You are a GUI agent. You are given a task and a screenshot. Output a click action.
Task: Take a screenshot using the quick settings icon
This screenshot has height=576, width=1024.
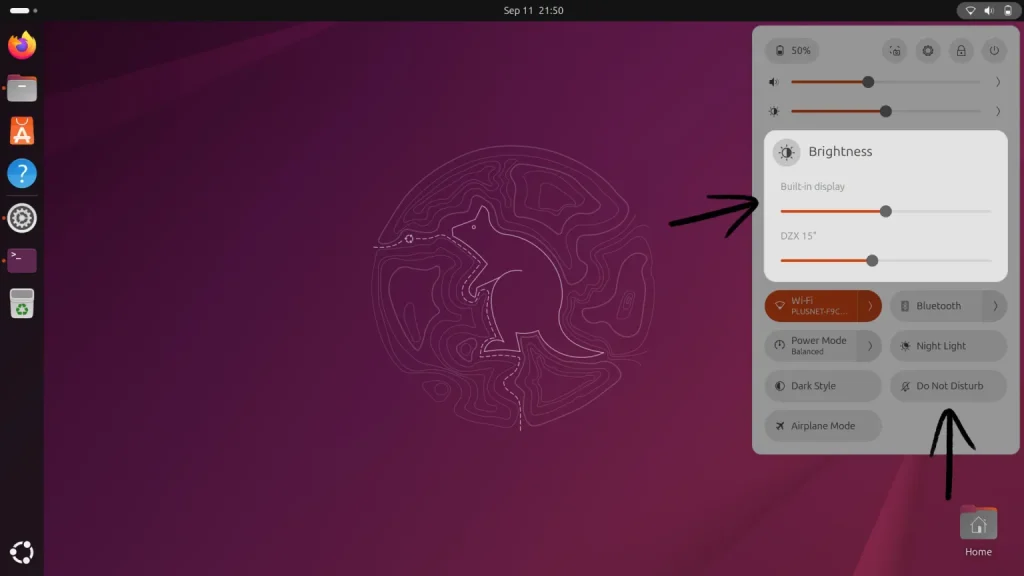pos(895,50)
